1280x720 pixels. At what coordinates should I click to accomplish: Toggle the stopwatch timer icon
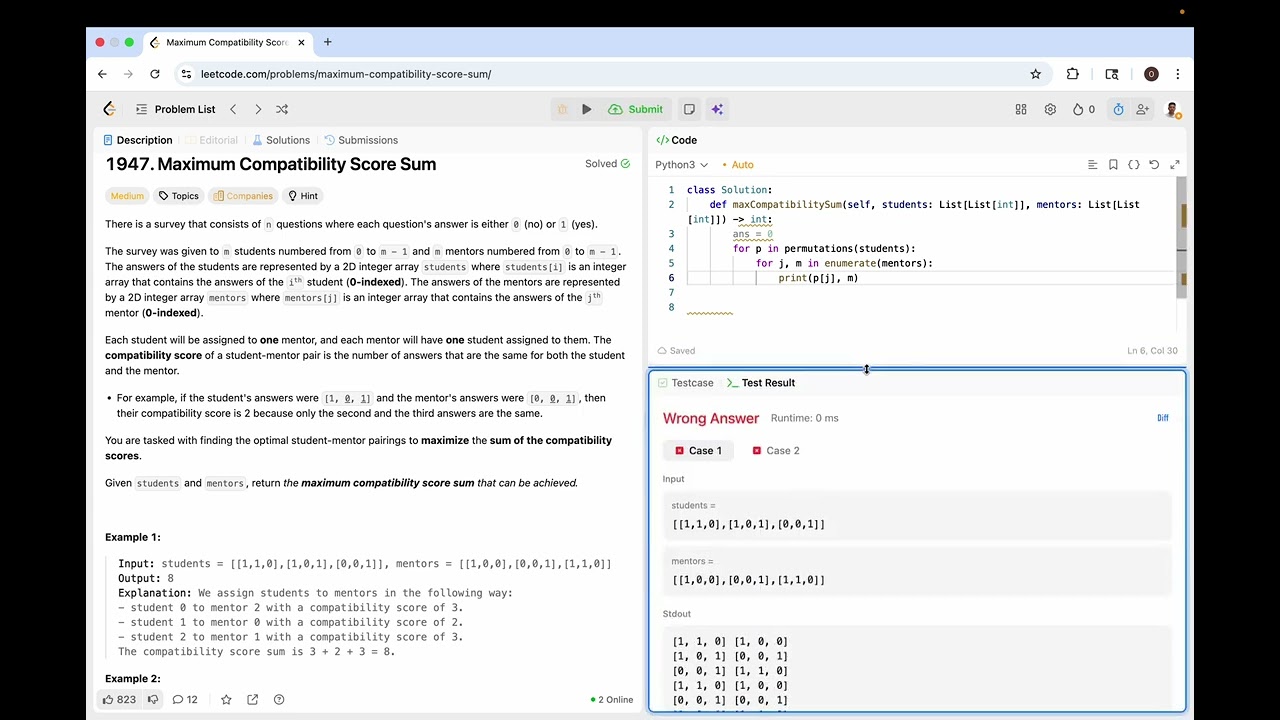pyautogui.click(x=1118, y=109)
